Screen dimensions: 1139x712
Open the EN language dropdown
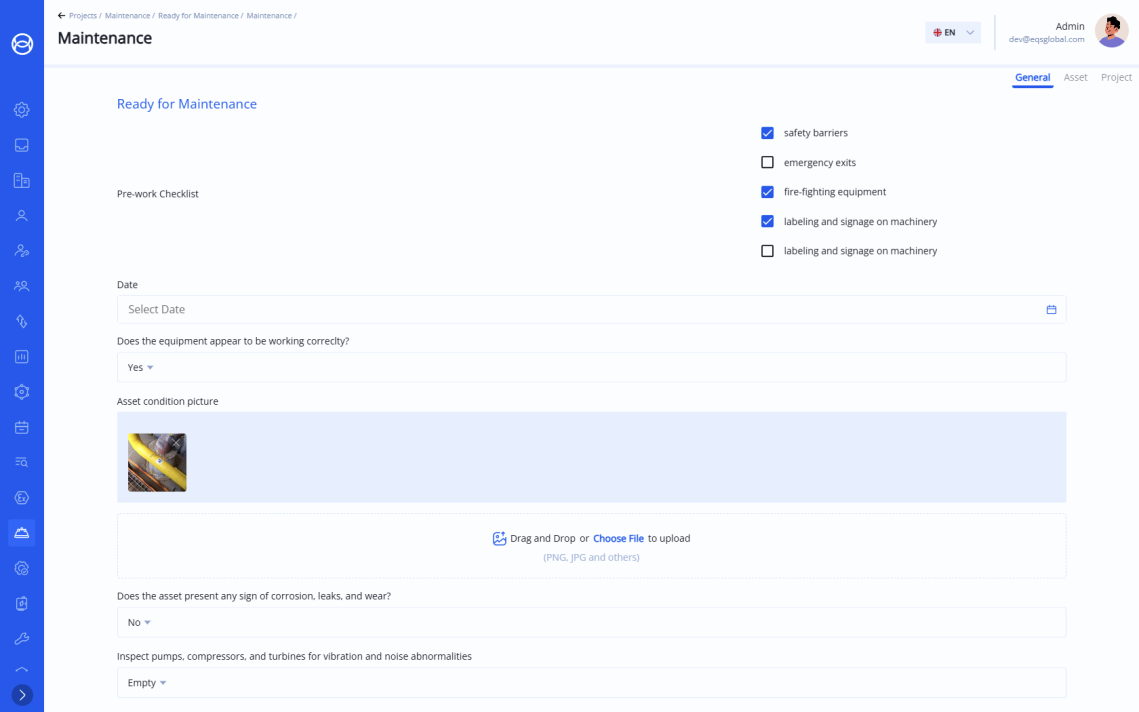pyautogui.click(x=952, y=33)
